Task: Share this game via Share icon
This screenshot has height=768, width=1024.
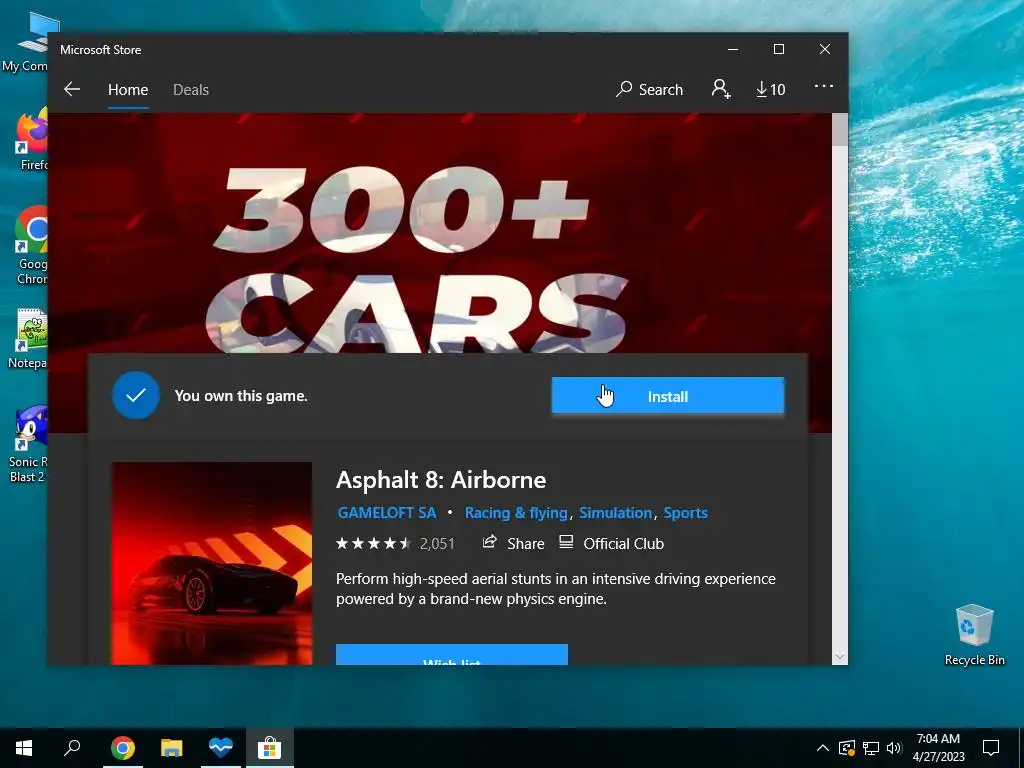Action: (x=513, y=543)
